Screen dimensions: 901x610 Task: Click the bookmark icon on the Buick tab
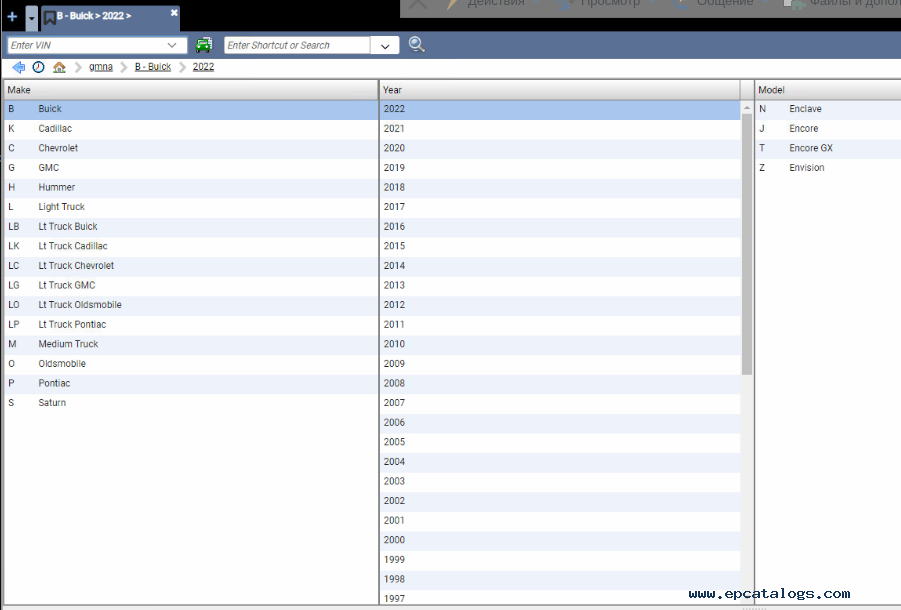[x=49, y=18]
